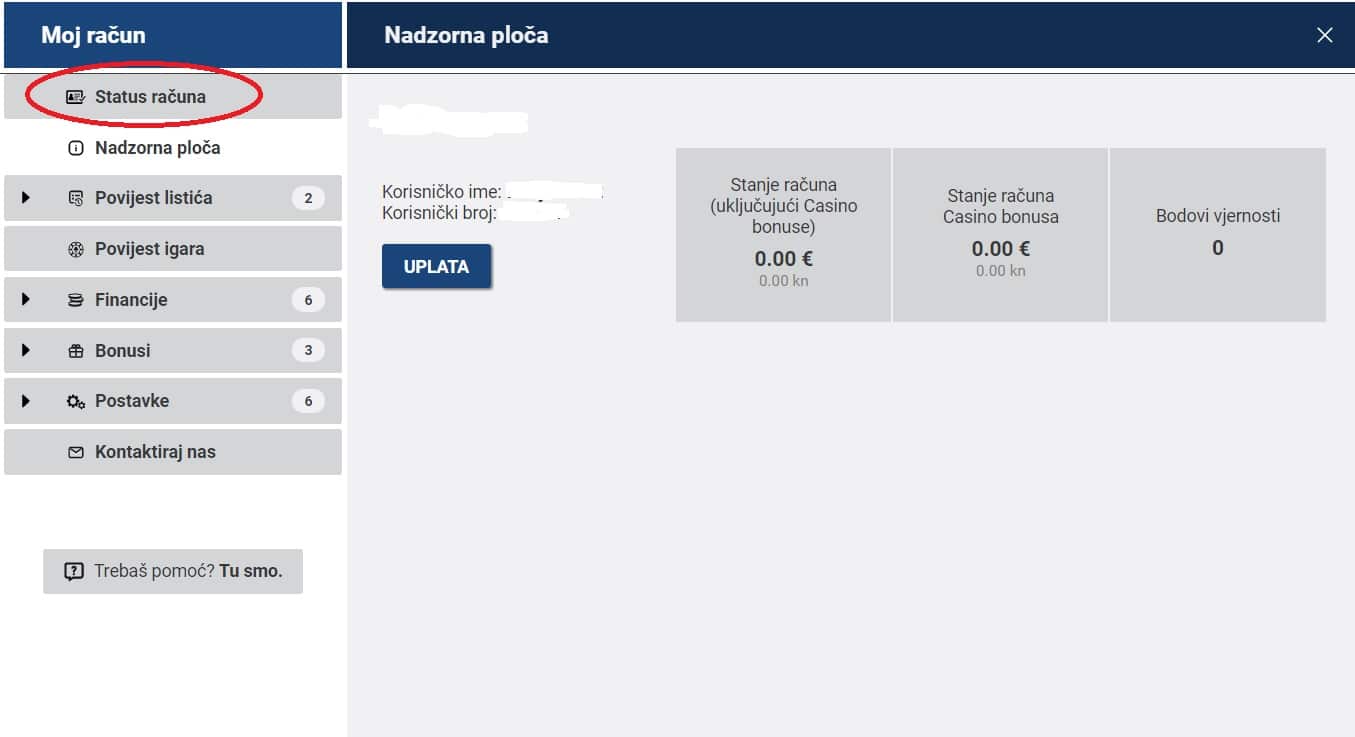
Task: Expand the Bonusi section
Action: 24,350
